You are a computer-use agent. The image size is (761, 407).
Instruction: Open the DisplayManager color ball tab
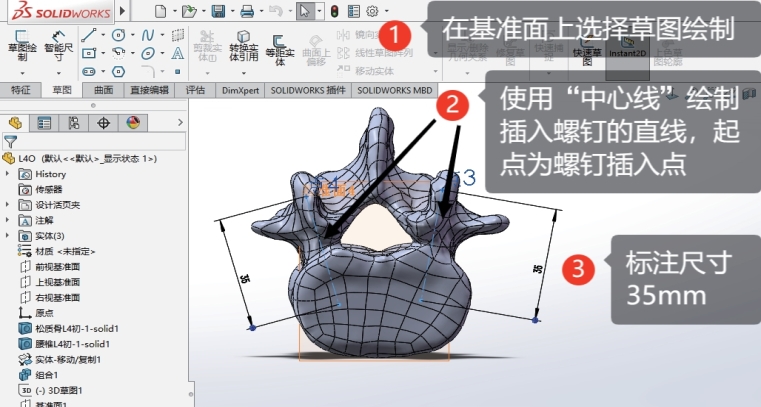pyautogui.click(x=133, y=123)
